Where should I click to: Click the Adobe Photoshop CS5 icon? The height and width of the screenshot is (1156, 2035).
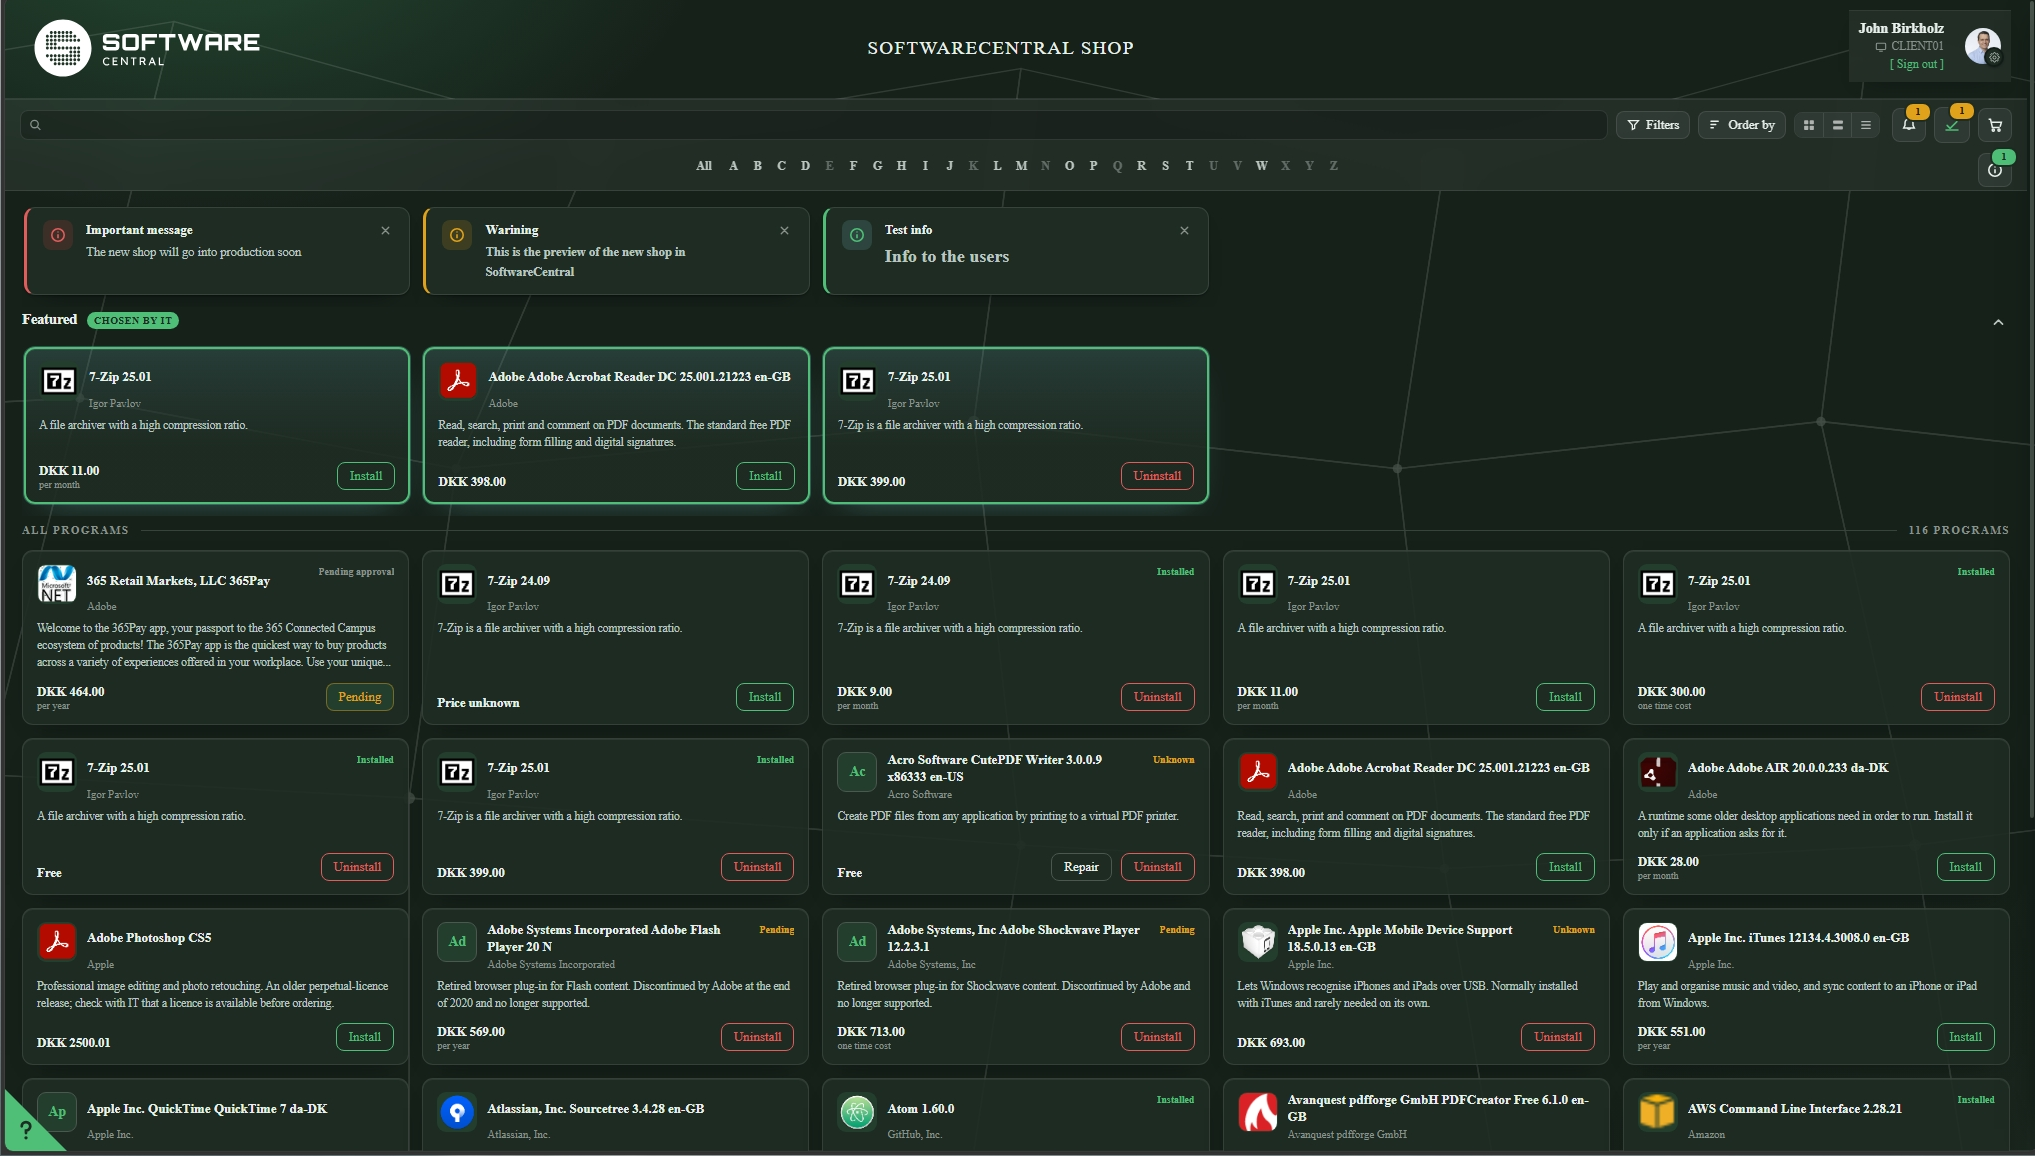(x=57, y=942)
